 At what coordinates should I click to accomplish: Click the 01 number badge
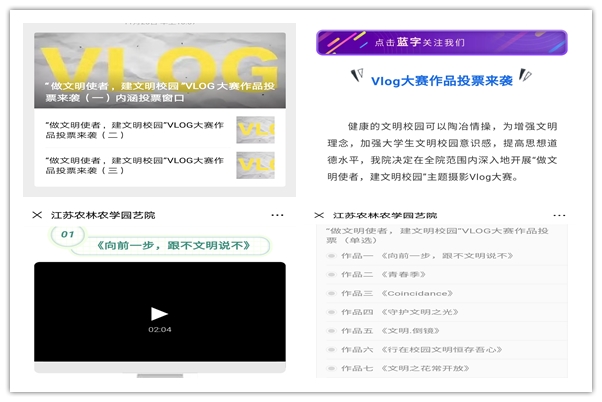pyautogui.click(x=68, y=234)
